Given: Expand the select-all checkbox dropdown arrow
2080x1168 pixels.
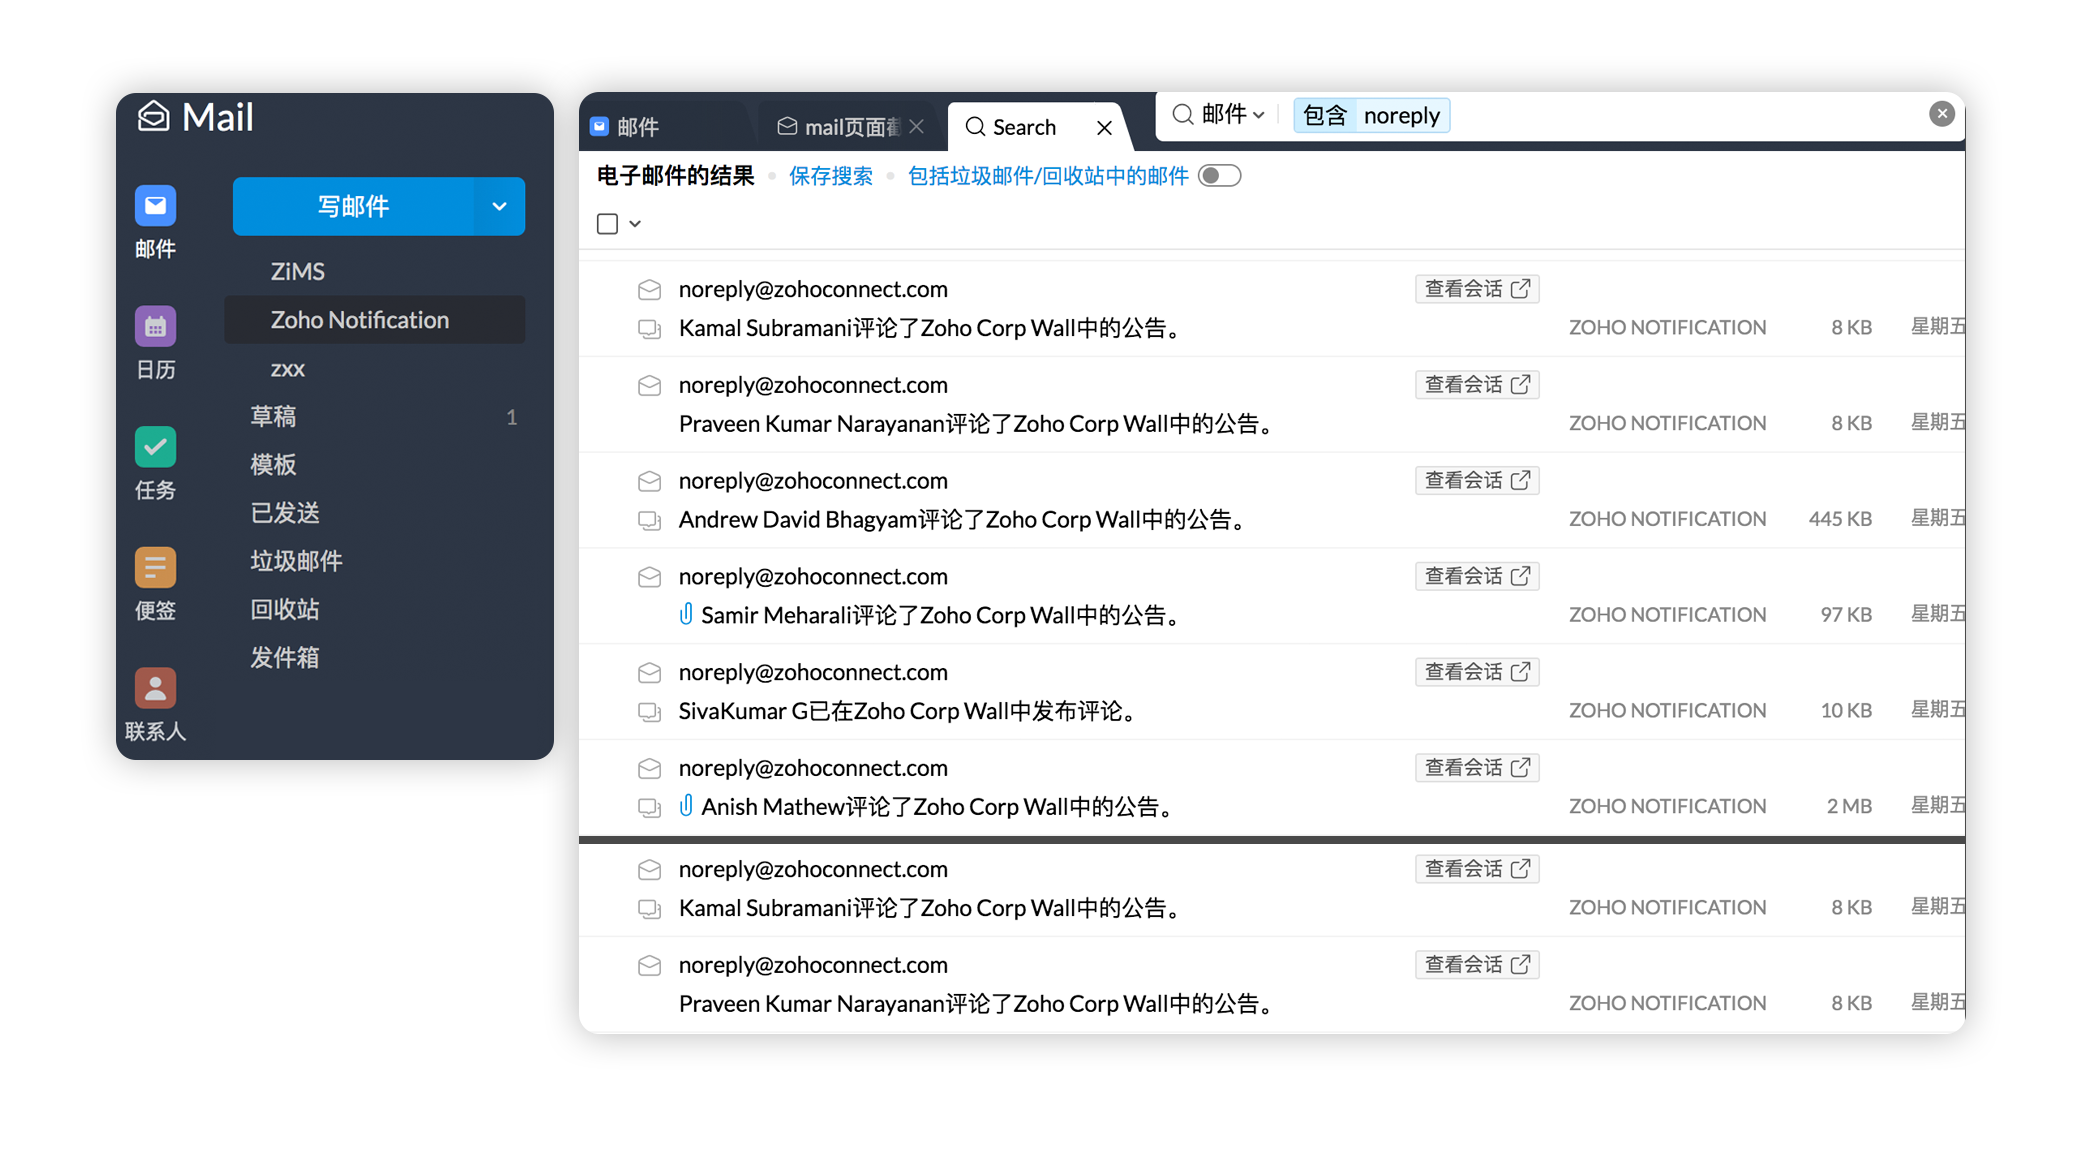Looking at the screenshot, I should coord(635,224).
